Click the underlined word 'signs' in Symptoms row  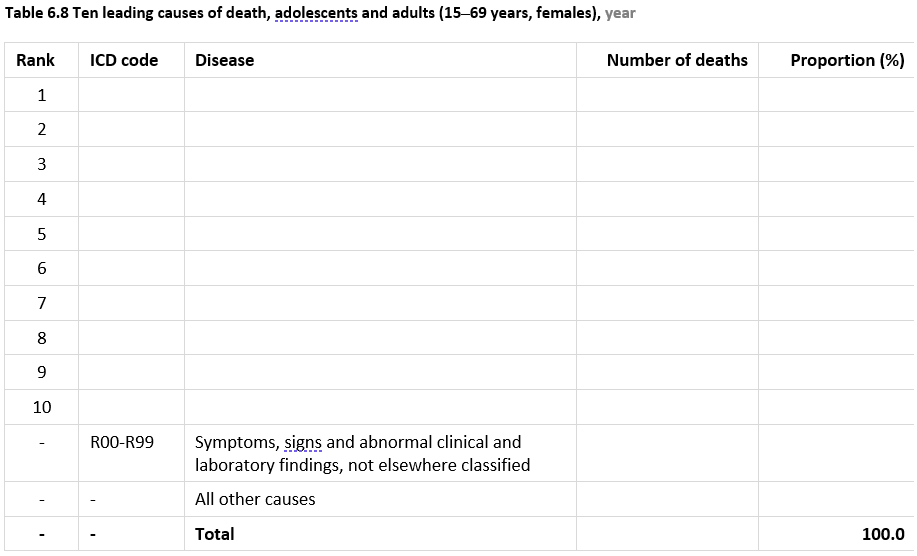[303, 442]
